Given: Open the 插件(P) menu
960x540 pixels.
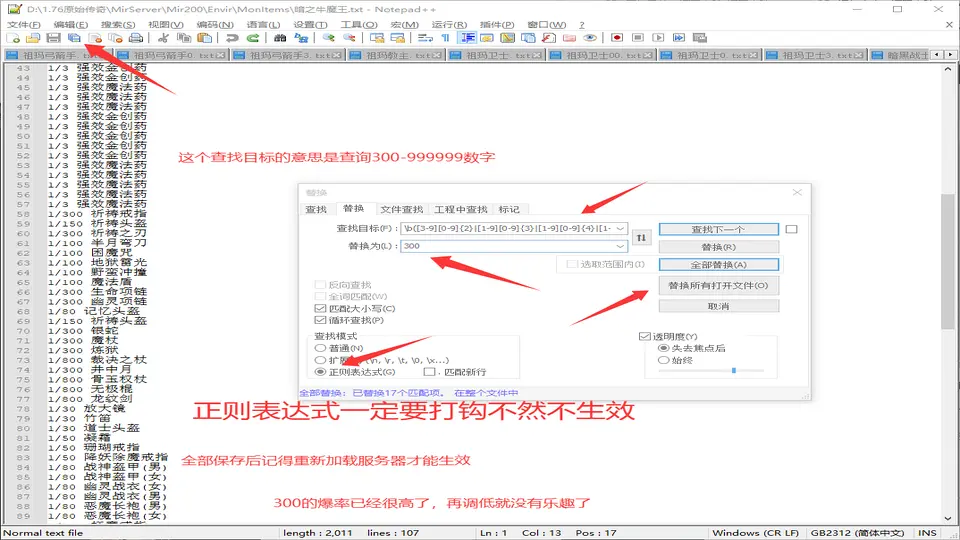Looking at the screenshot, I should pos(497,24).
